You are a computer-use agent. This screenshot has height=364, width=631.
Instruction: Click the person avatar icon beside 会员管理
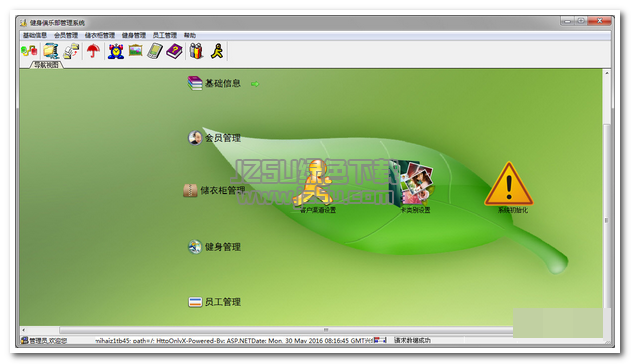click(x=195, y=138)
